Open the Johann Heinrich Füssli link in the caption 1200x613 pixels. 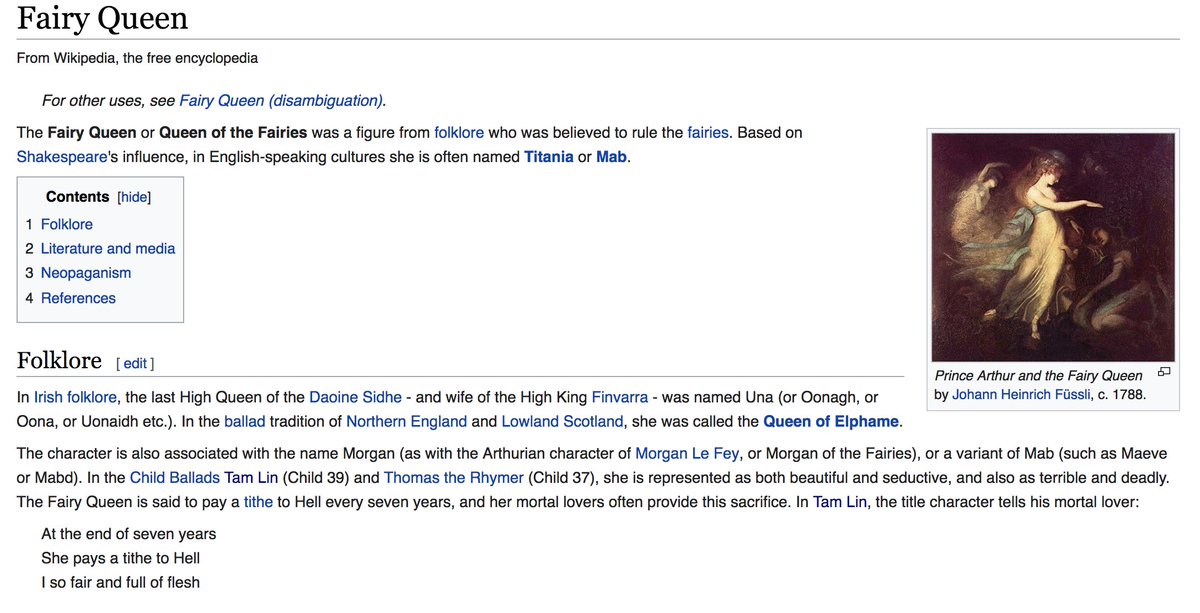pos(1020,395)
